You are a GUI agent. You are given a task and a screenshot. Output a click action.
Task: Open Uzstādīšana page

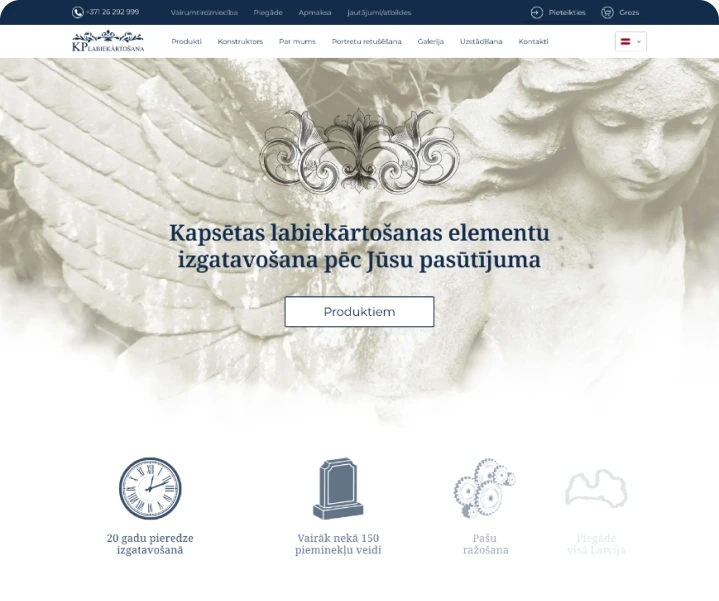481,41
